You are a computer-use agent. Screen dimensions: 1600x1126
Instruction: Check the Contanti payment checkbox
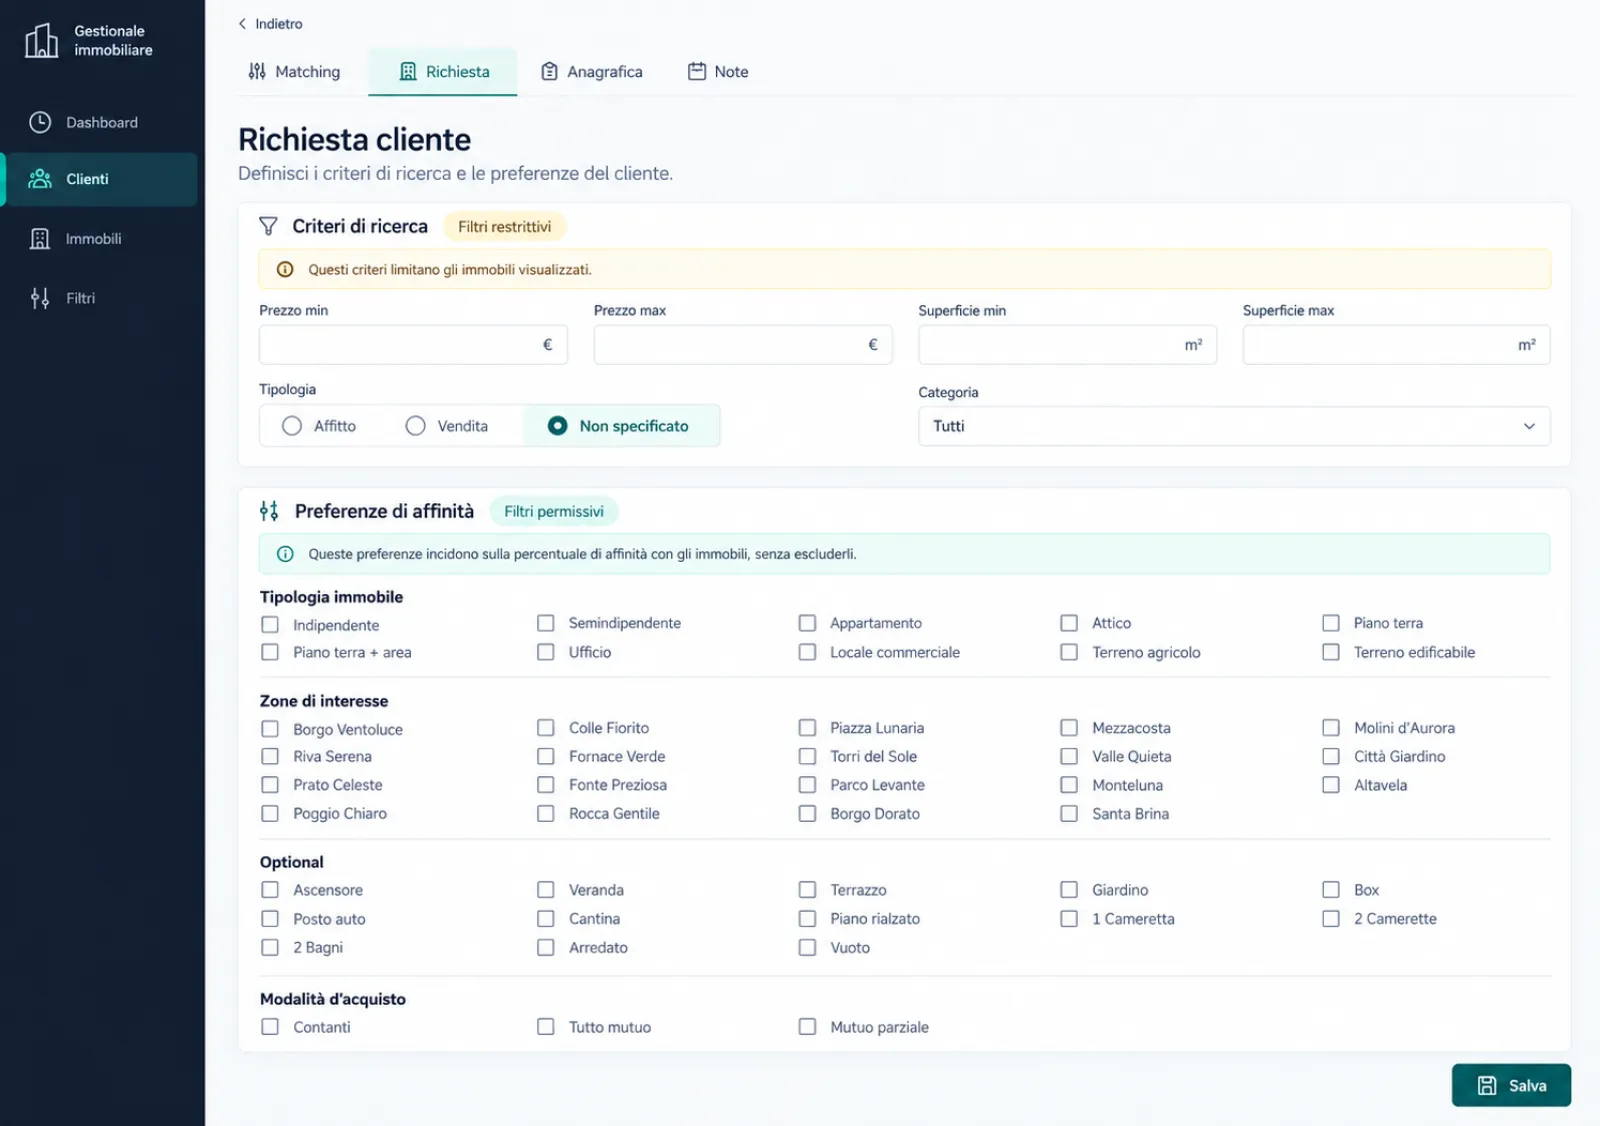click(270, 1027)
